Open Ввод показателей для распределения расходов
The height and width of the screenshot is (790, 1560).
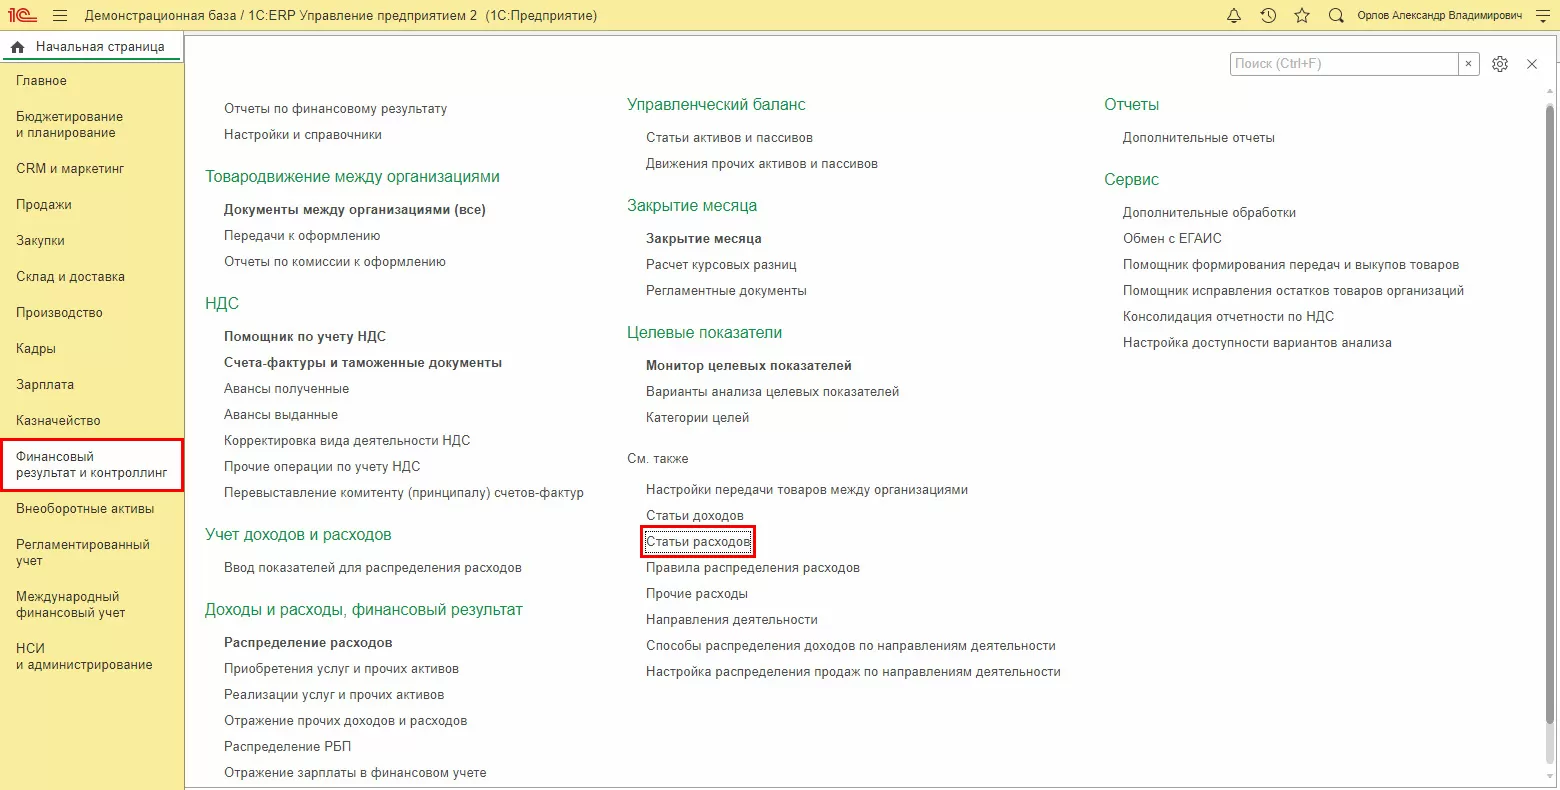point(373,568)
